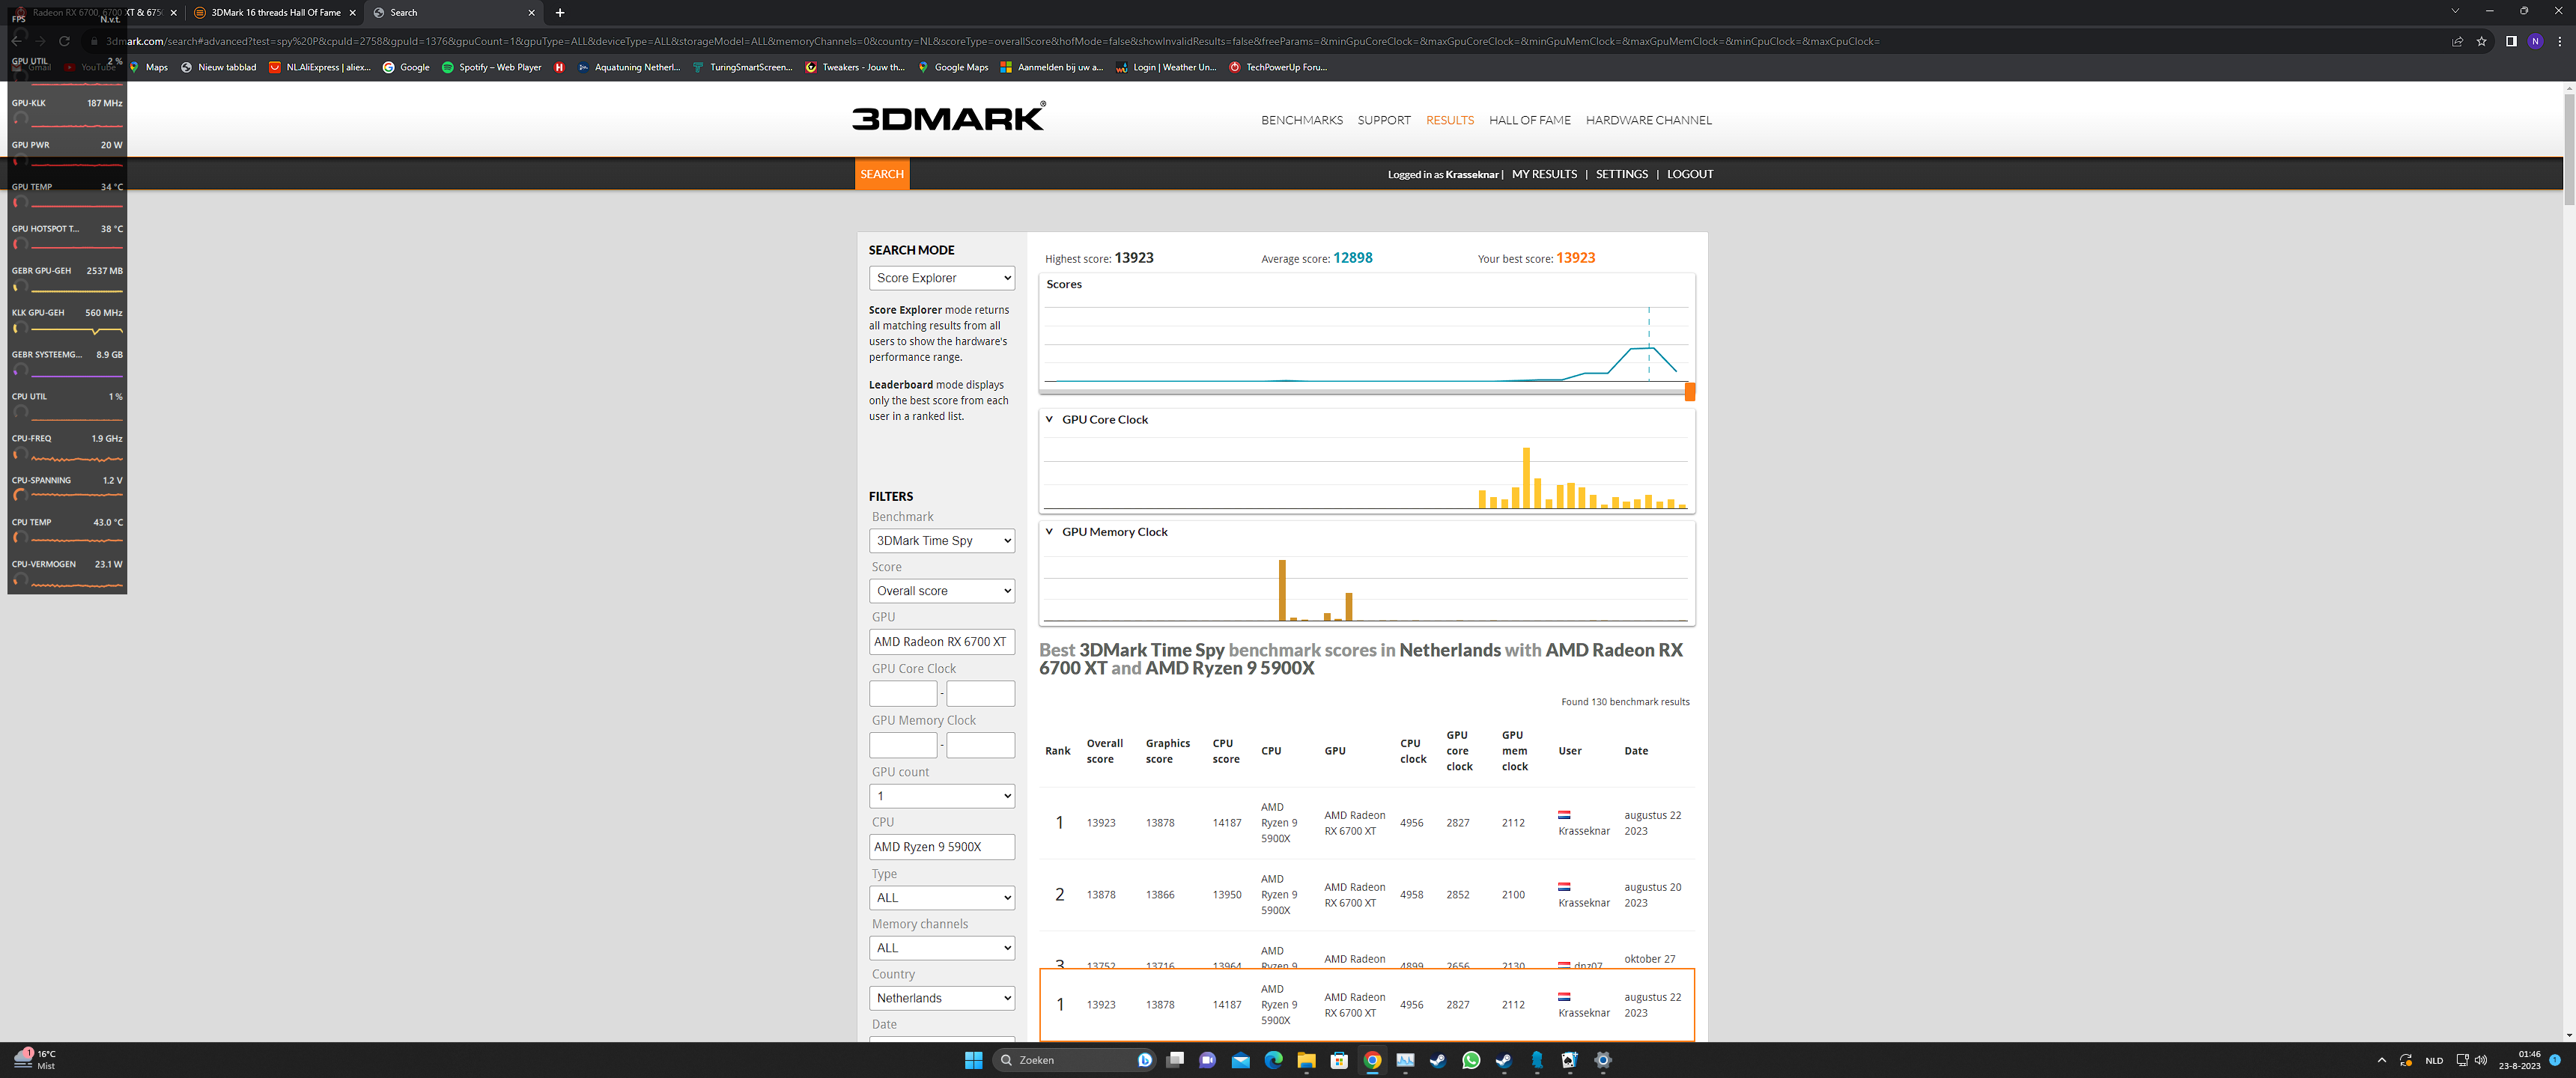2576x1078 pixels.
Task: Open volume control in system tray
Action: pos(2480,1060)
